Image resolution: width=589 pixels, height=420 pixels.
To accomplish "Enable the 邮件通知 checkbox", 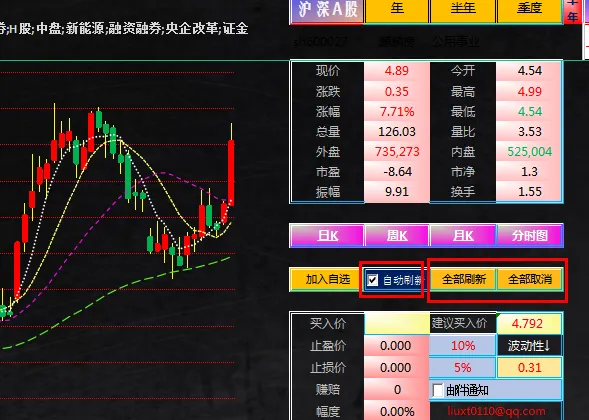I will click(438, 390).
